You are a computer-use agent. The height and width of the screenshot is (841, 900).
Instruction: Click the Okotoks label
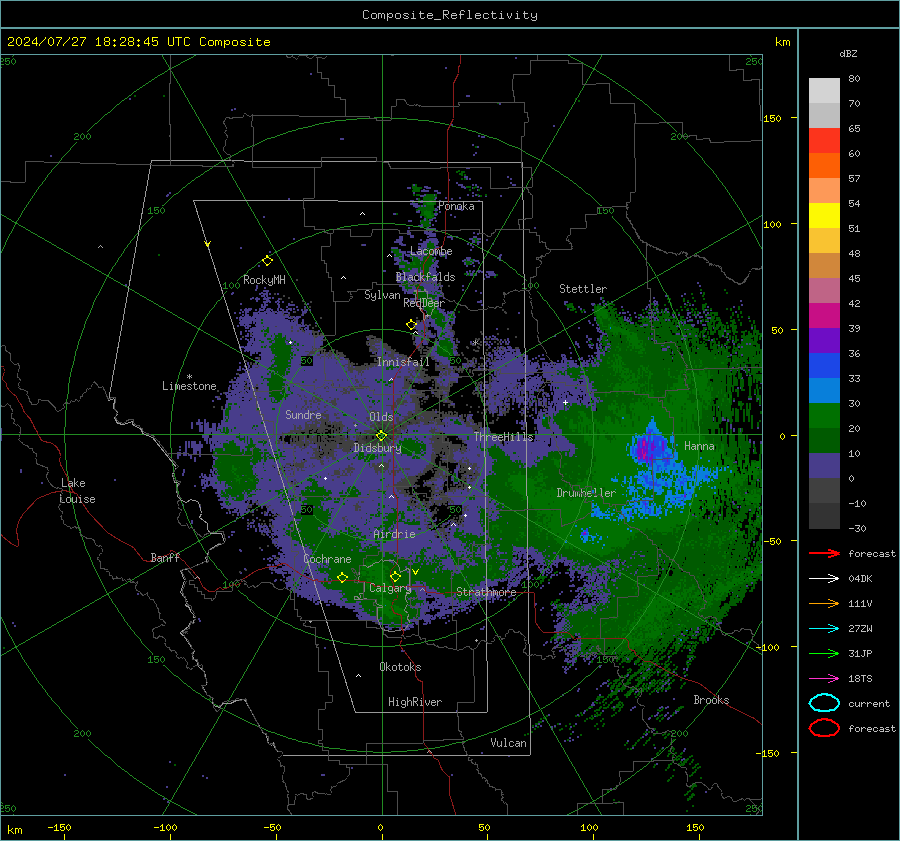[400, 666]
